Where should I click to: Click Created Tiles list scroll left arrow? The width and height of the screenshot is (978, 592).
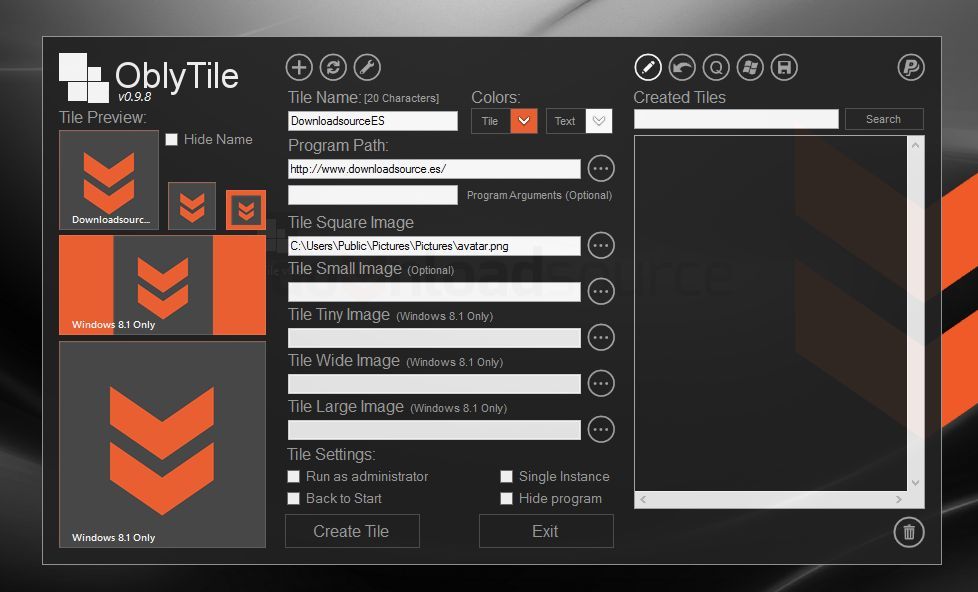pos(643,499)
